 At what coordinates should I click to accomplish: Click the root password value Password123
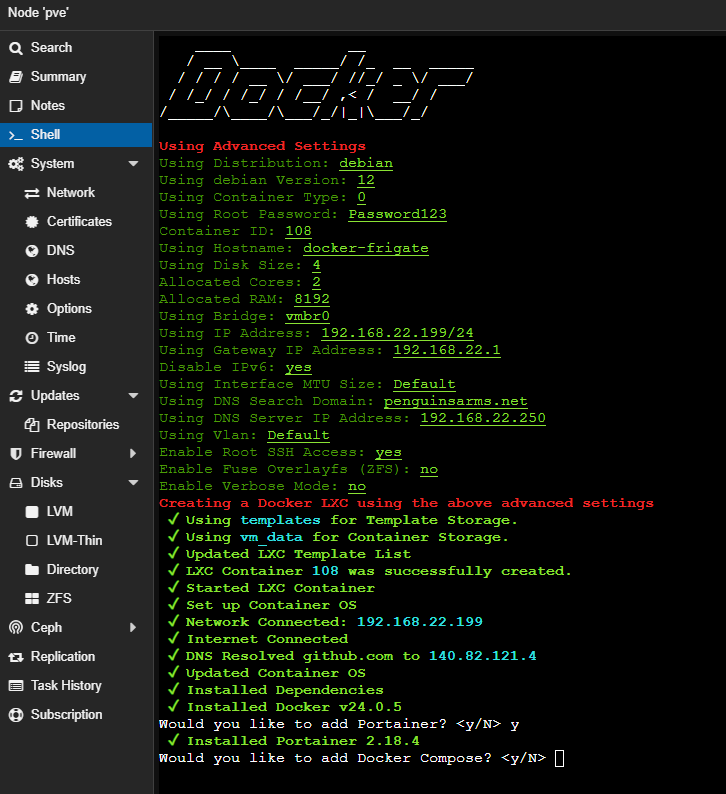click(x=397, y=214)
